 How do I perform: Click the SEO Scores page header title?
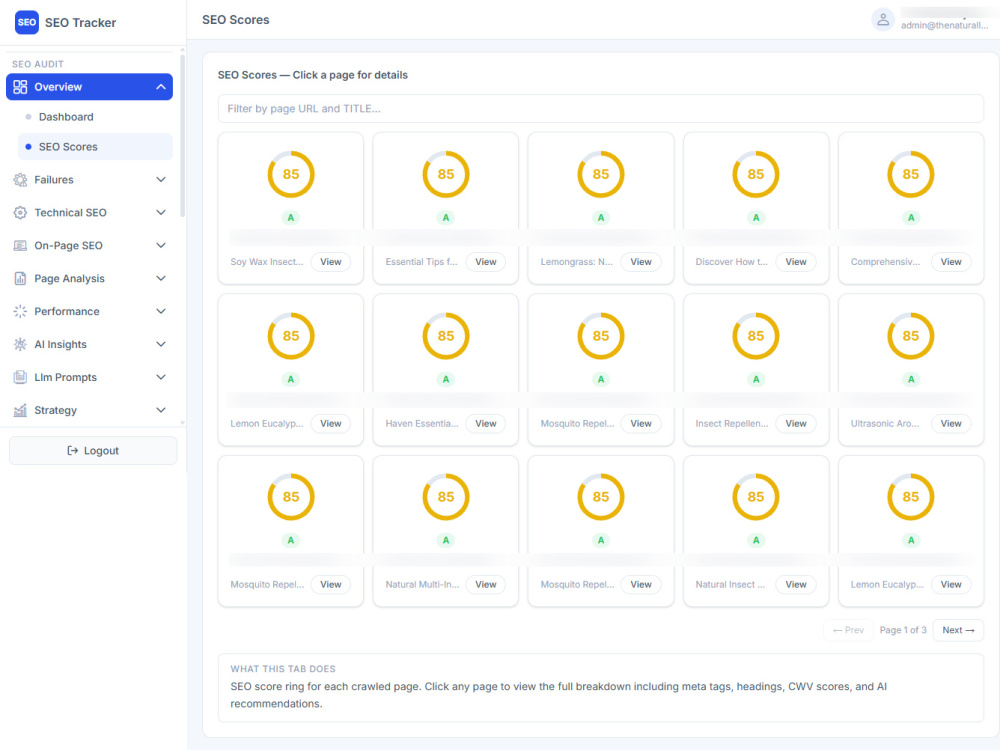tap(236, 20)
